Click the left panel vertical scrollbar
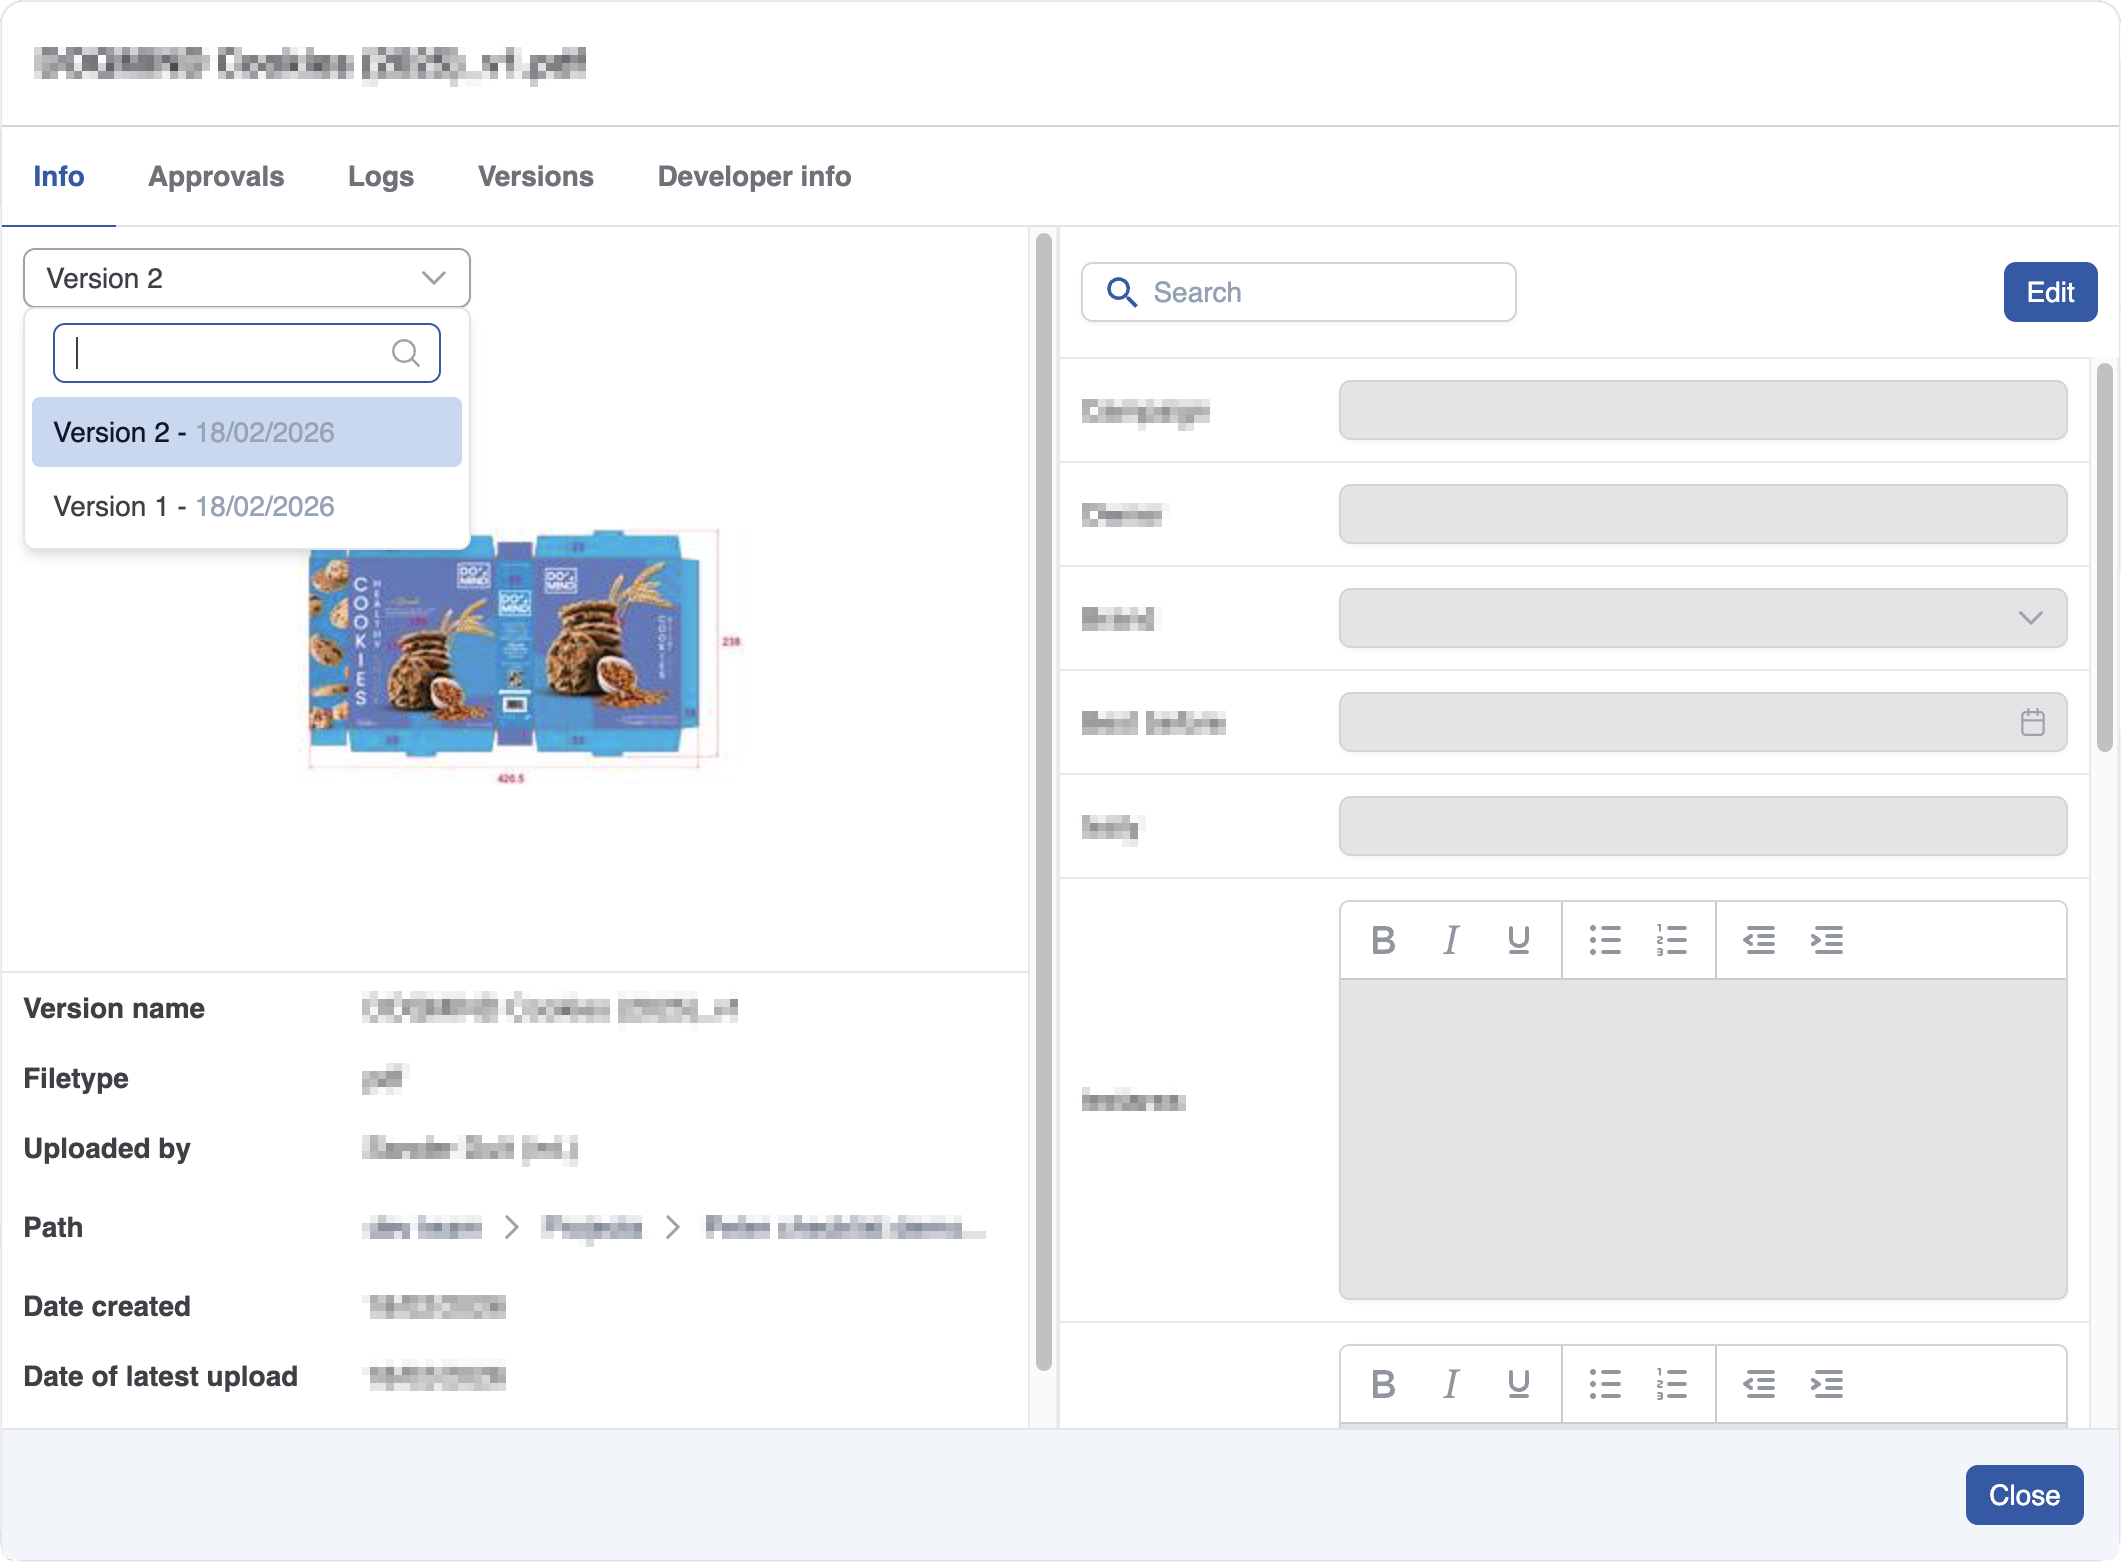Image resolution: width=2121 pixels, height=1562 pixels. pos(1043,800)
